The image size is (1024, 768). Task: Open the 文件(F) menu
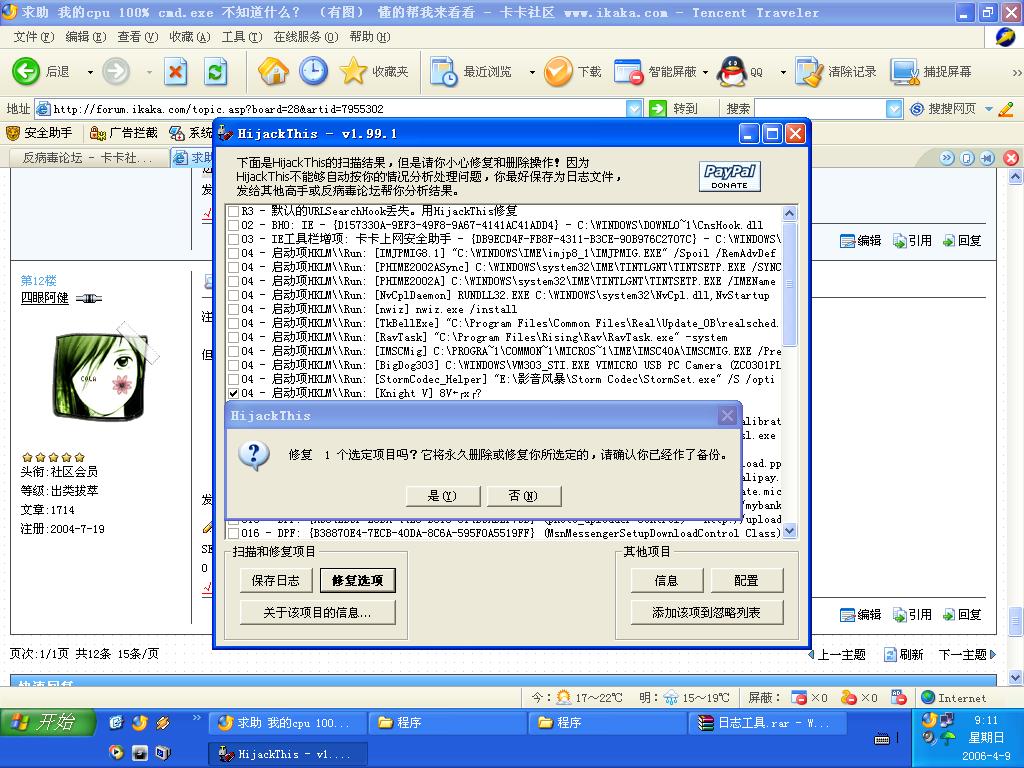(34, 37)
